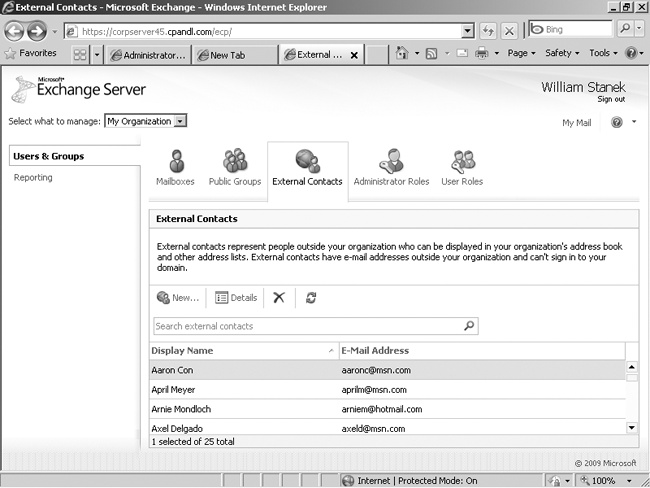Click the Bing search magnifier button
Screen dimensions: 650x488
(x=624, y=29)
